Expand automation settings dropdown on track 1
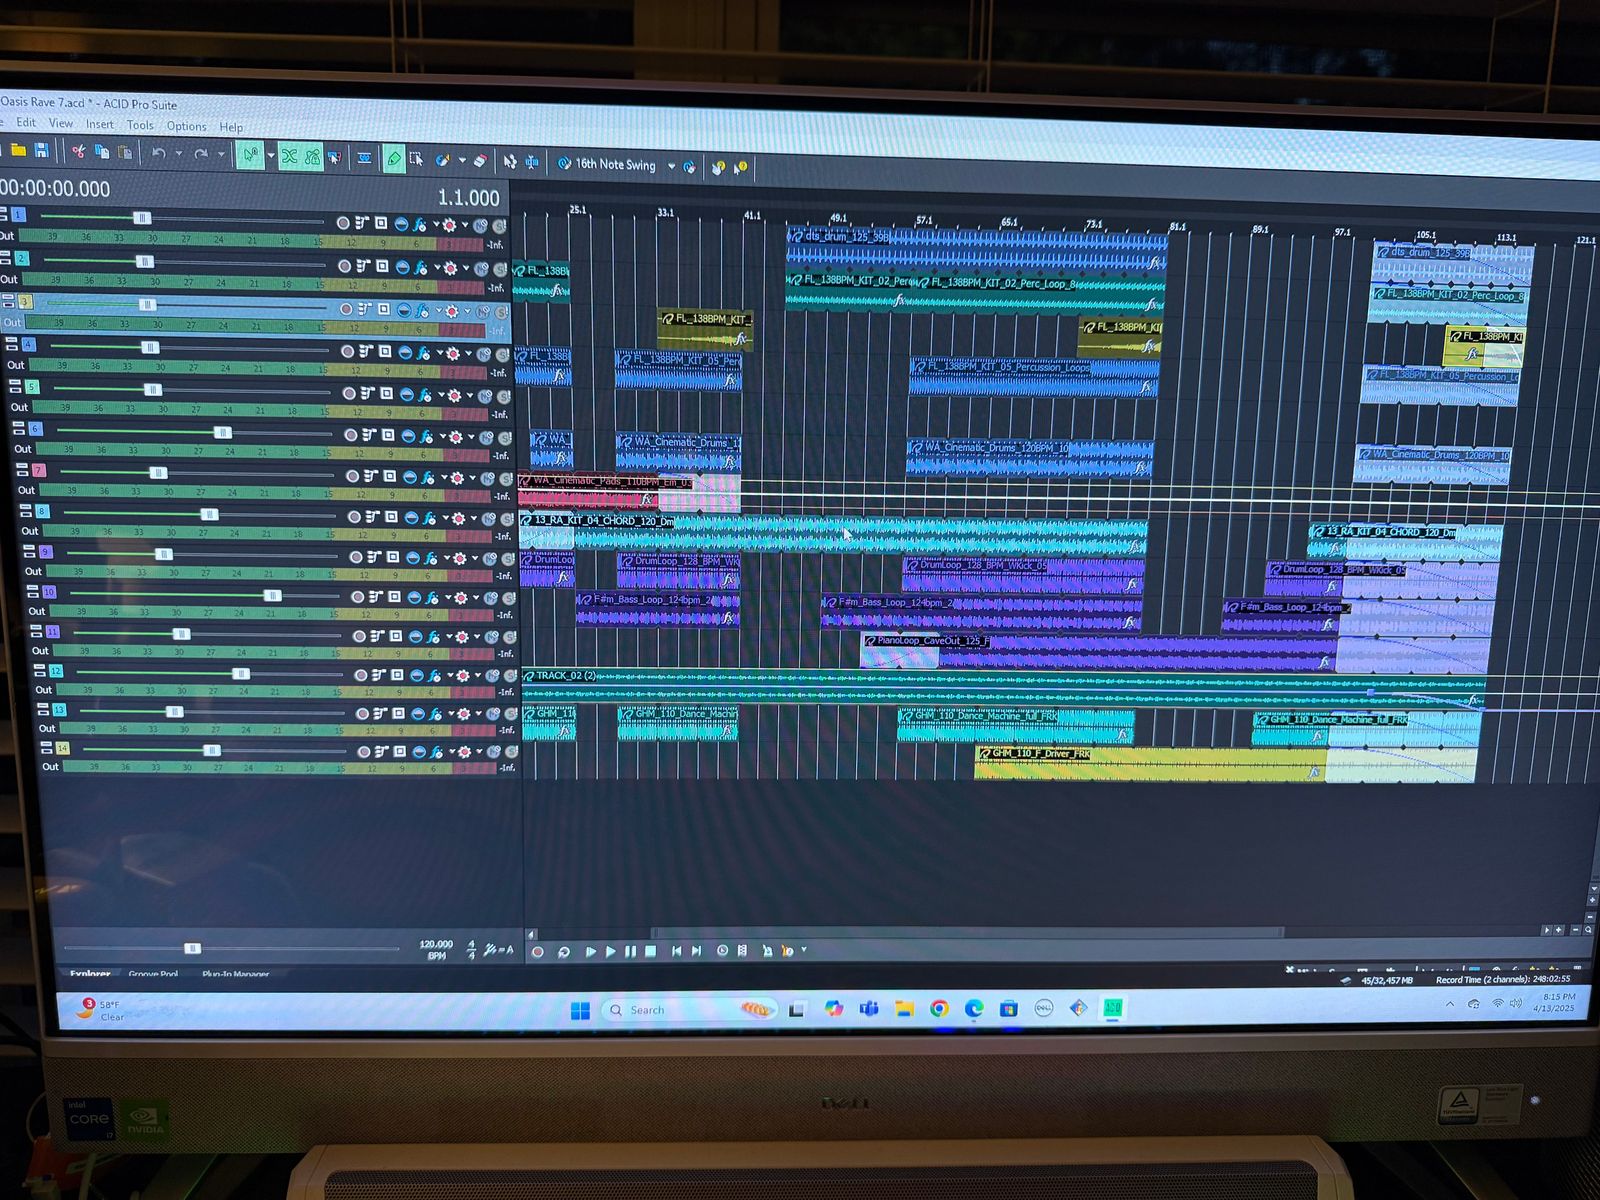 (x=464, y=225)
